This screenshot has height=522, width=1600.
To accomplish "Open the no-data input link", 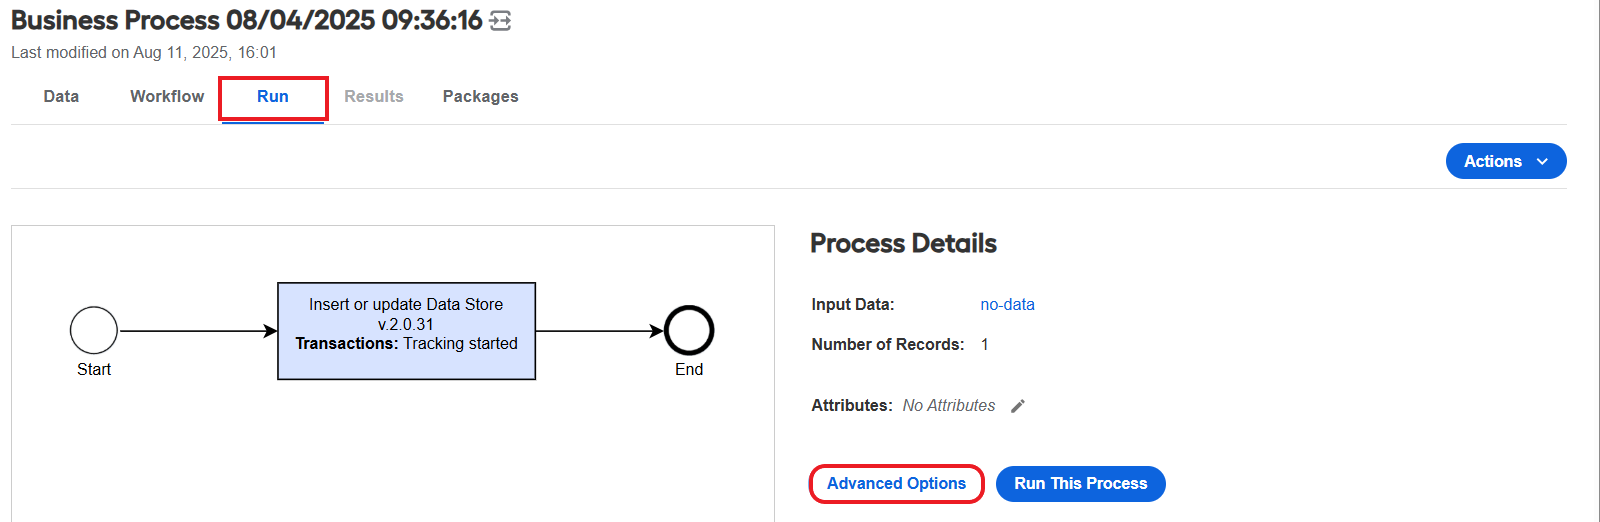I will 1007,304.
